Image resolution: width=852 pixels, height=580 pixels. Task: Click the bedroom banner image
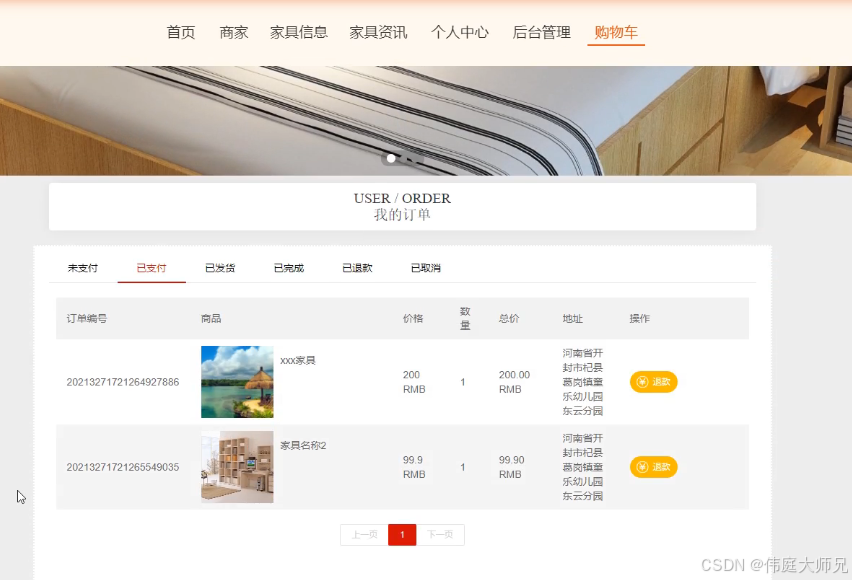426,121
